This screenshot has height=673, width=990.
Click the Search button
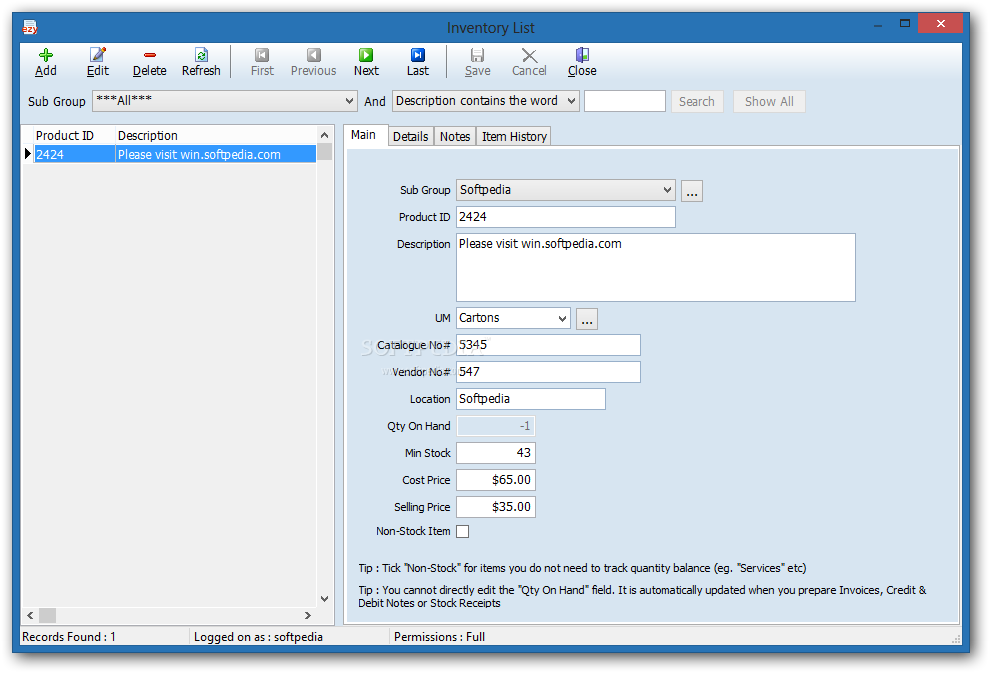click(x=696, y=102)
